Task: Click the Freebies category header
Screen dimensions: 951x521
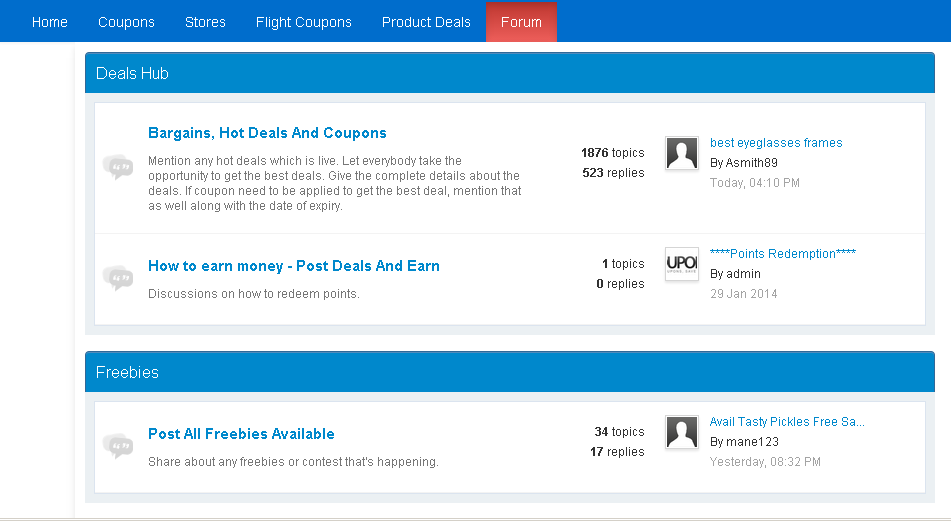Action: [127, 372]
